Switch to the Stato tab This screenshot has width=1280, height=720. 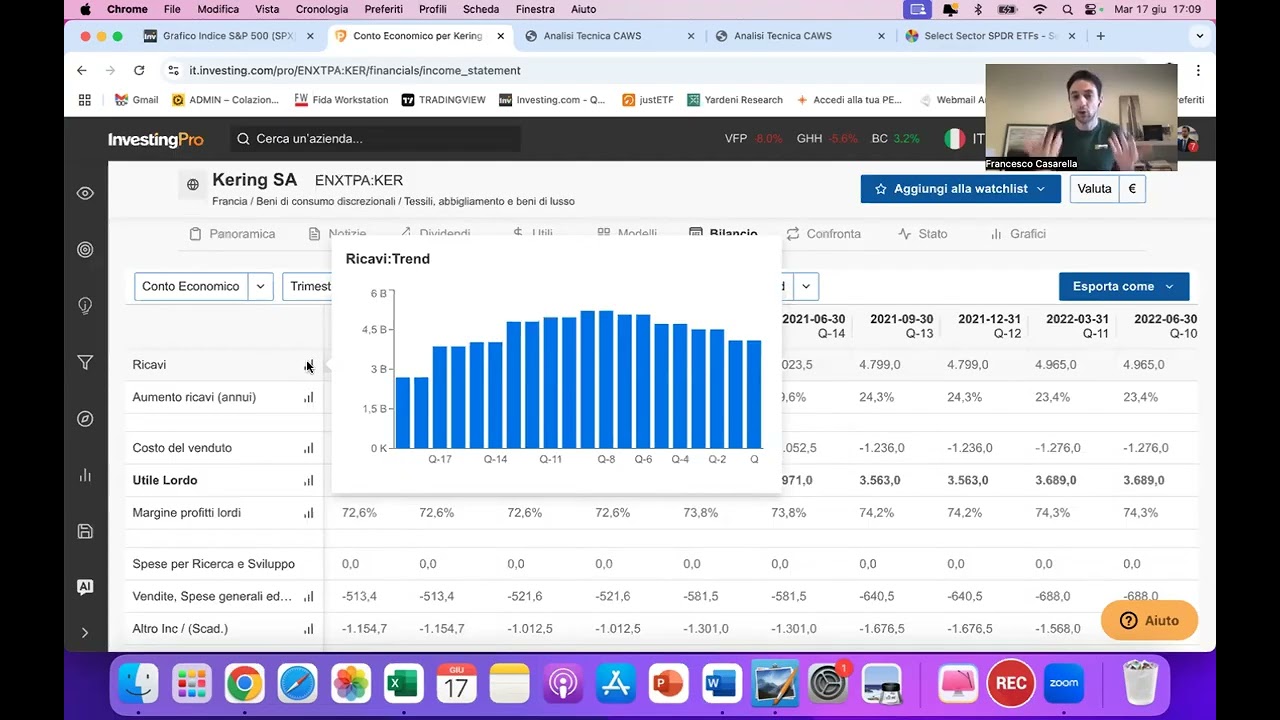923,234
